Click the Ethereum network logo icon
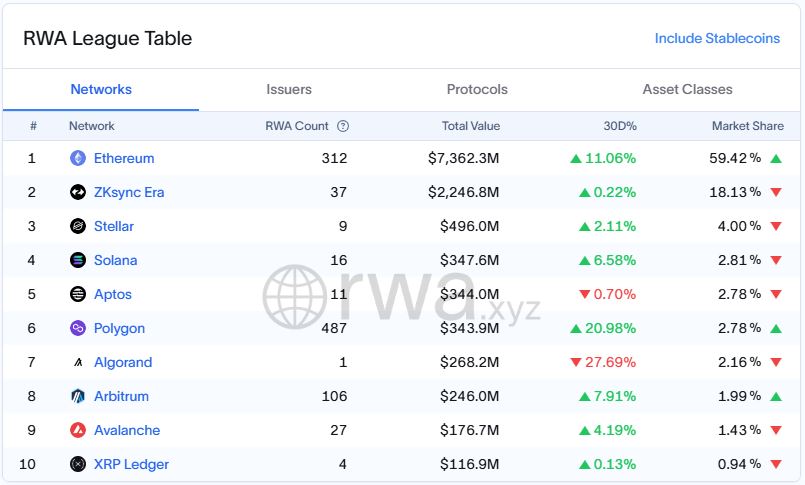This screenshot has height=485, width=805. point(78,158)
